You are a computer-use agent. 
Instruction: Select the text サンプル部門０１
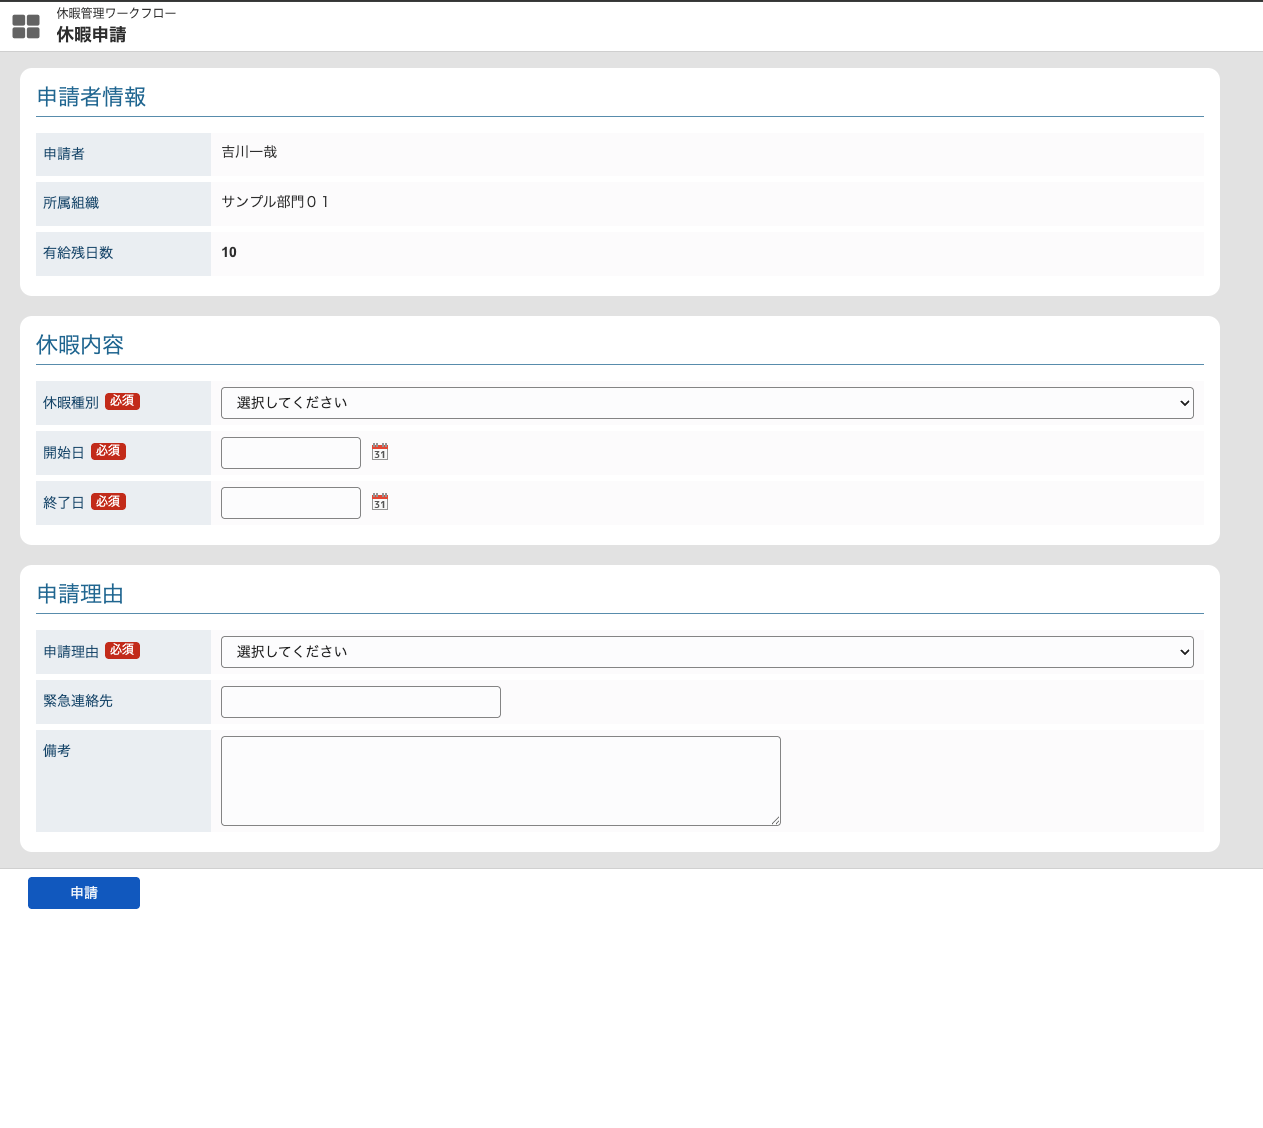(275, 202)
